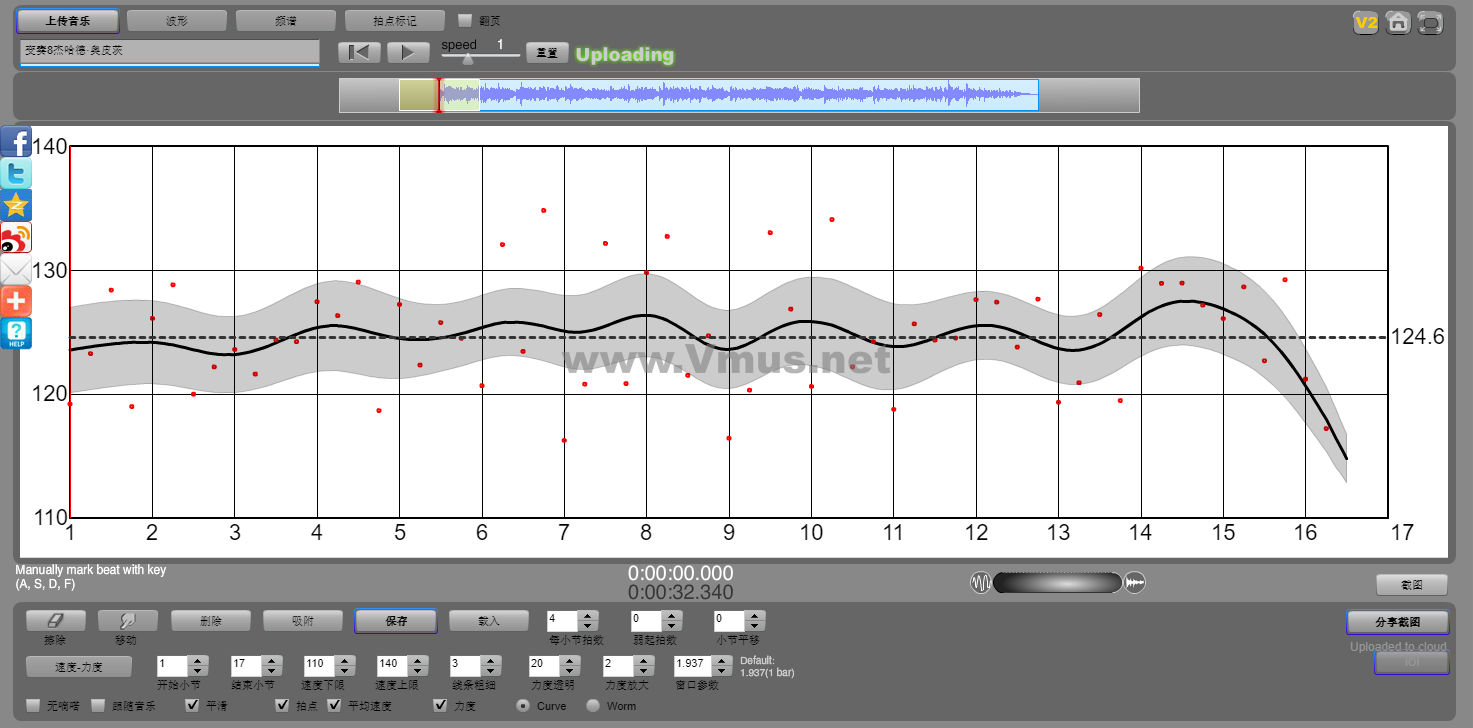This screenshot has height=728, width=1473.
Task: Click the Facebook share icon
Action: click(x=16, y=141)
